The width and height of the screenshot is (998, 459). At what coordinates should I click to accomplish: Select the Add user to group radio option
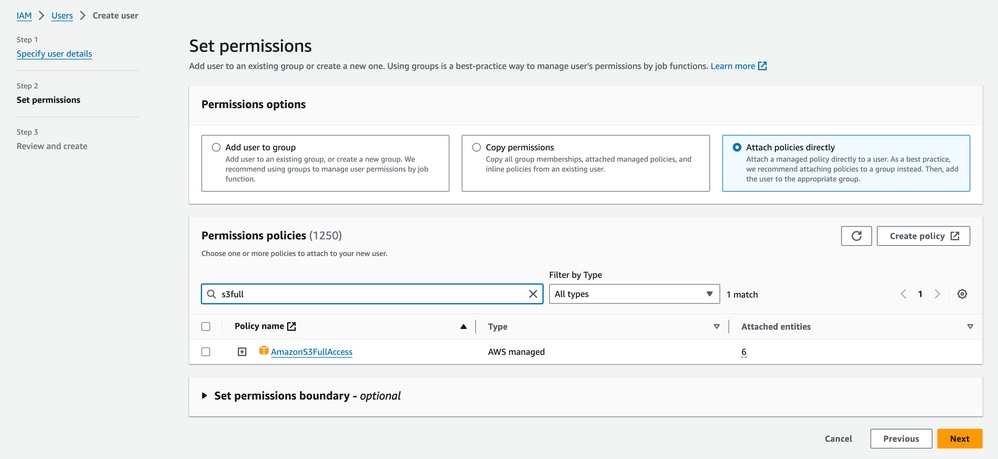pyautogui.click(x=216, y=147)
